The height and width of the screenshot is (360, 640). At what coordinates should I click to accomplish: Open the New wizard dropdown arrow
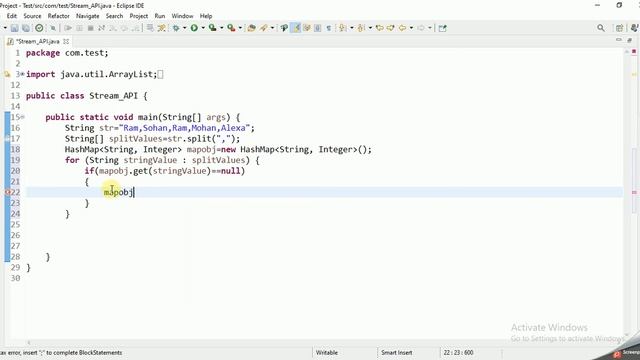[5, 28]
